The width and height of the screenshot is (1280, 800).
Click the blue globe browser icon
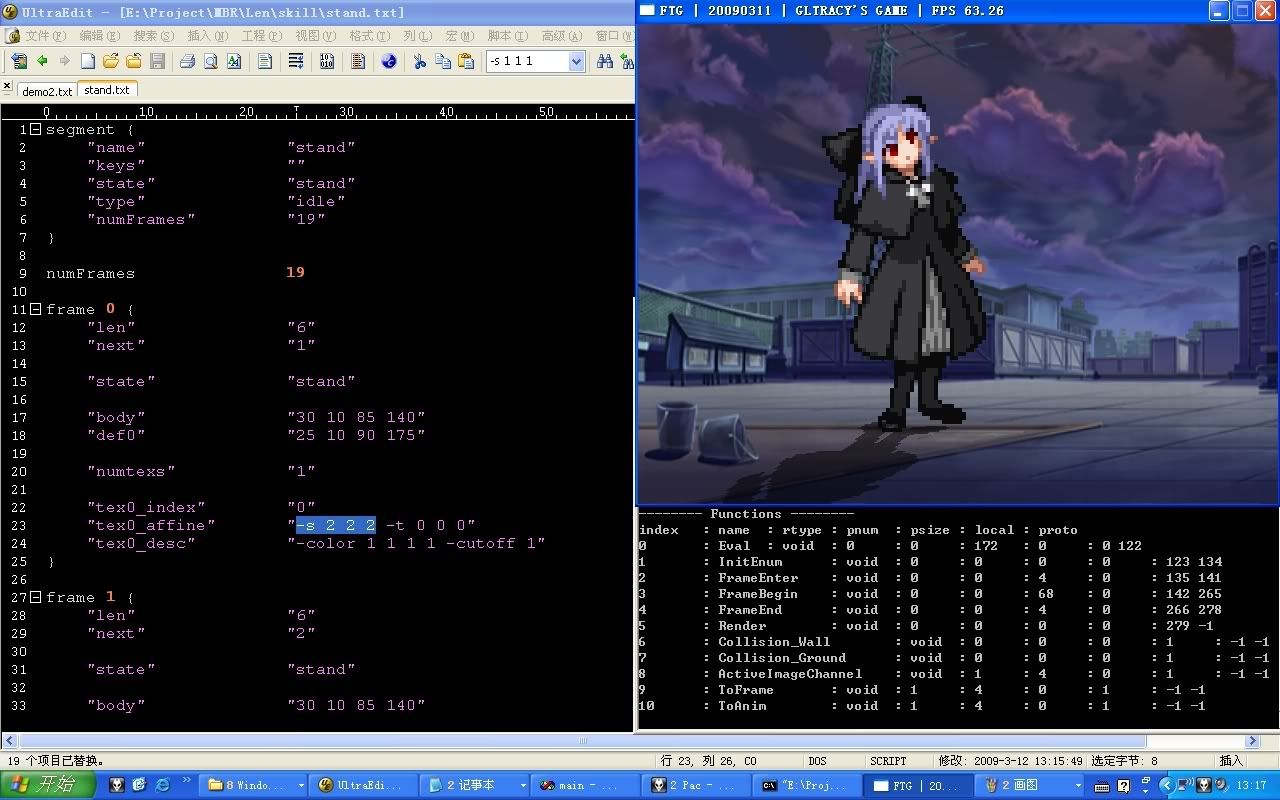pos(389,61)
